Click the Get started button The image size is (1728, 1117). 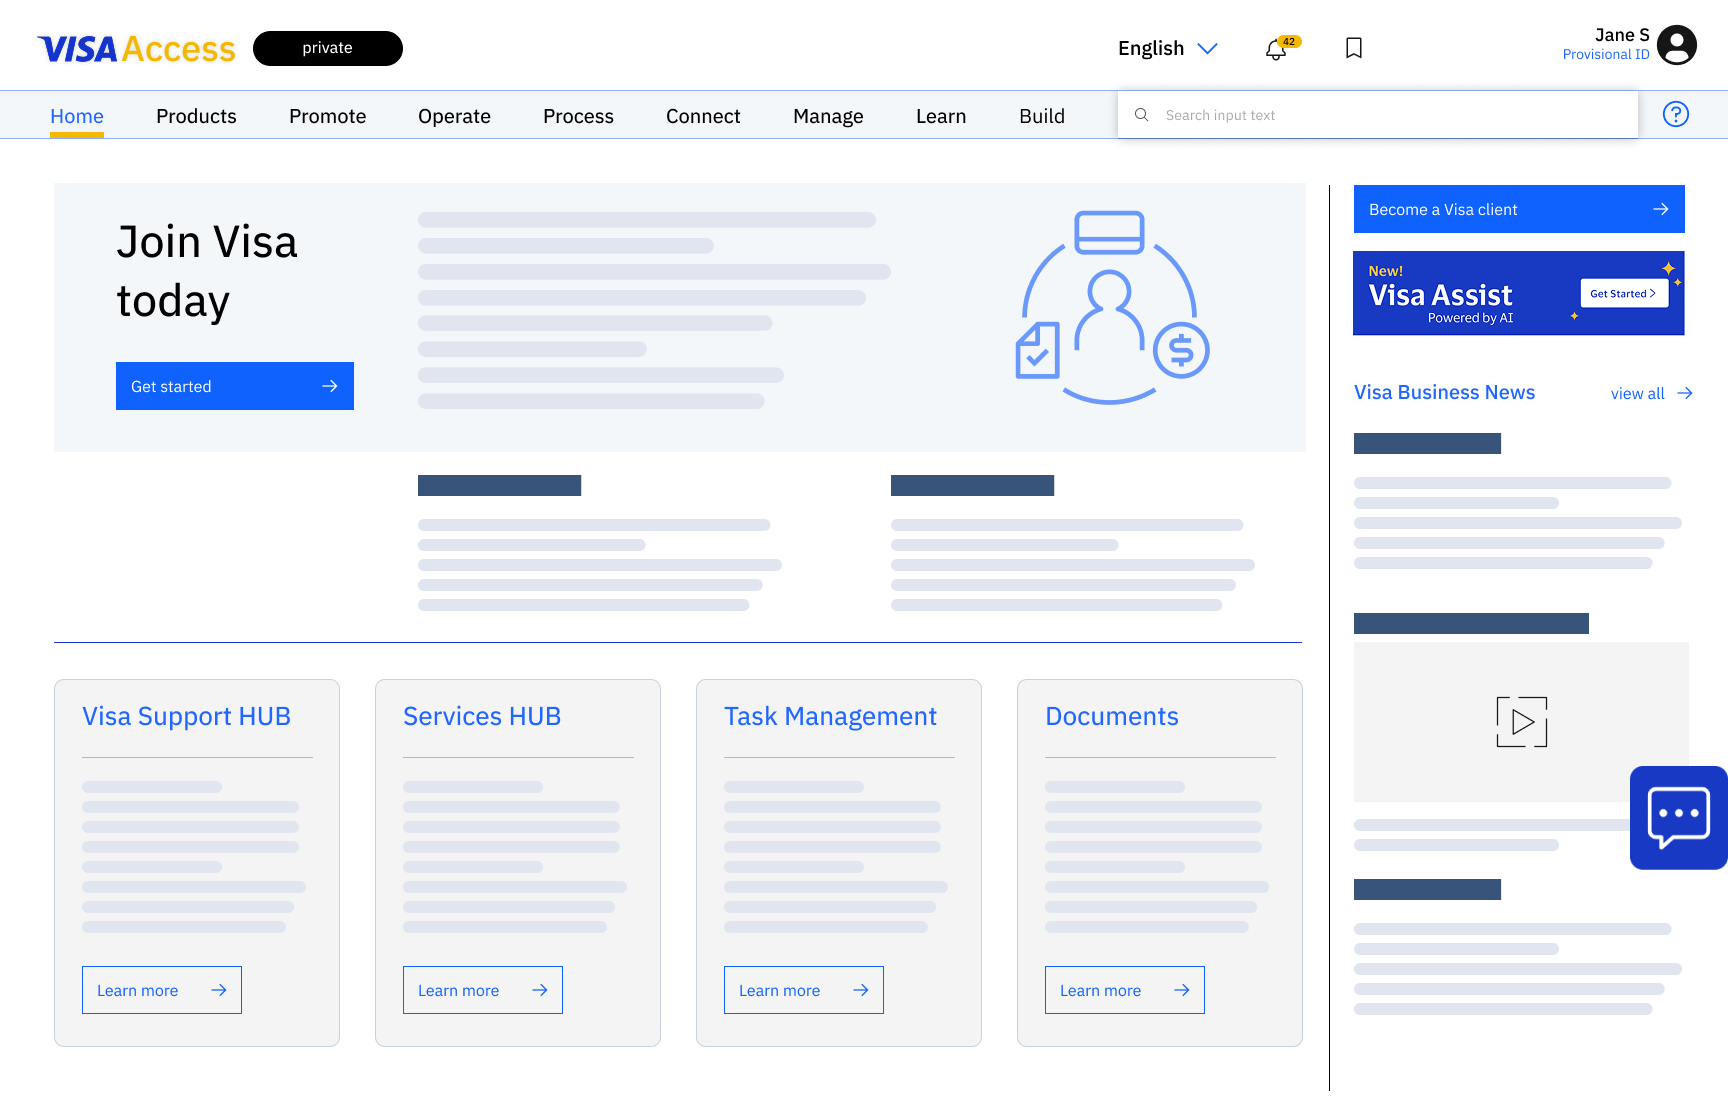(235, 386)
